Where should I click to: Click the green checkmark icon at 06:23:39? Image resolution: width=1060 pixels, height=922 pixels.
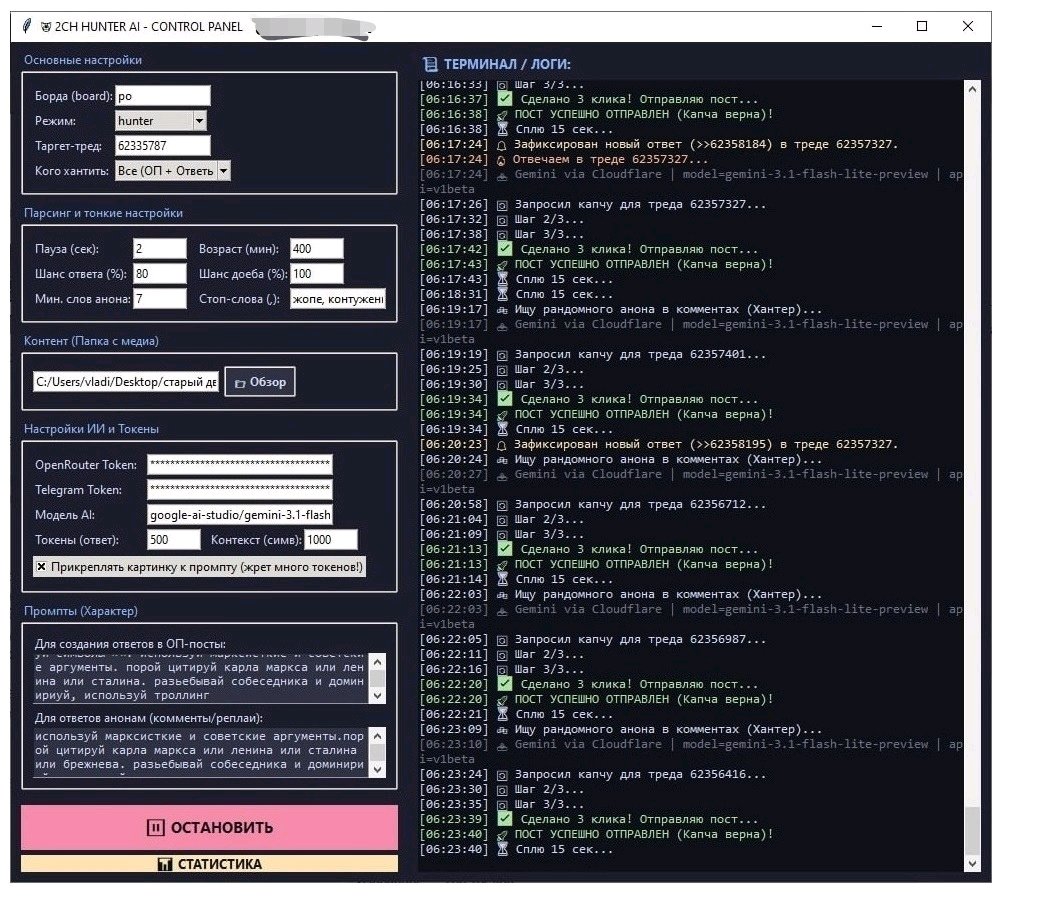coord(504,819)
